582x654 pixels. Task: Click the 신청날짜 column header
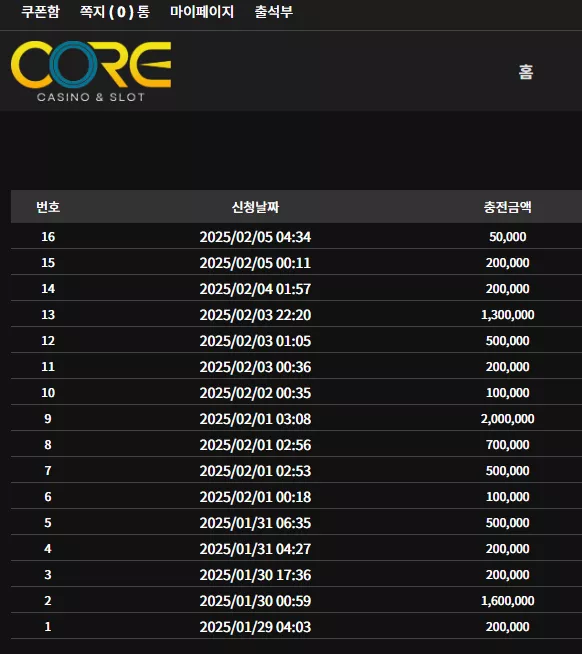(255, 207)
